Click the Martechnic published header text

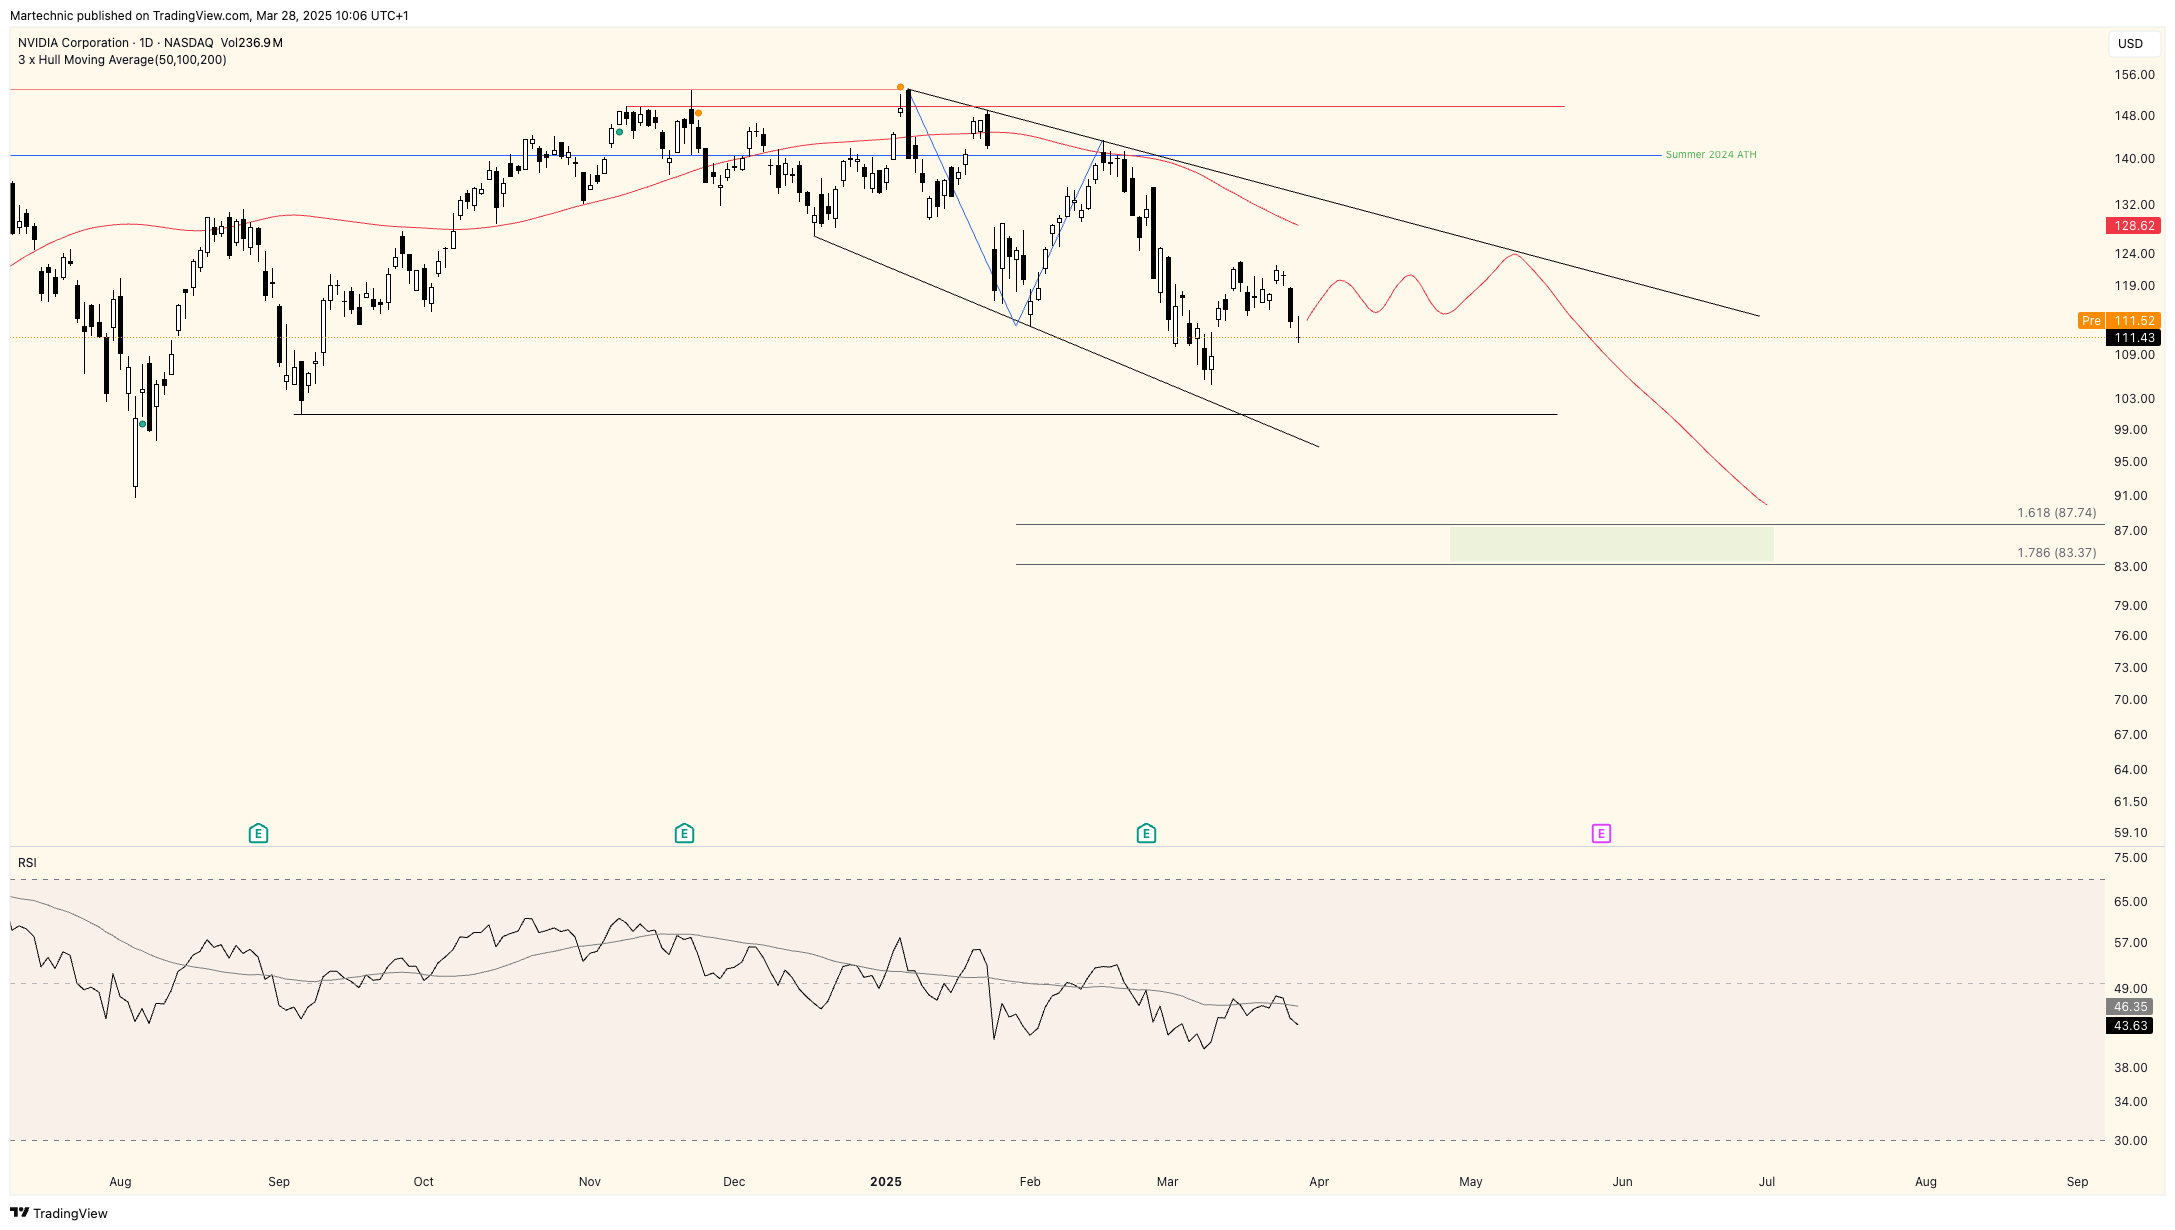pyautogui.click(x=209, y=16)
